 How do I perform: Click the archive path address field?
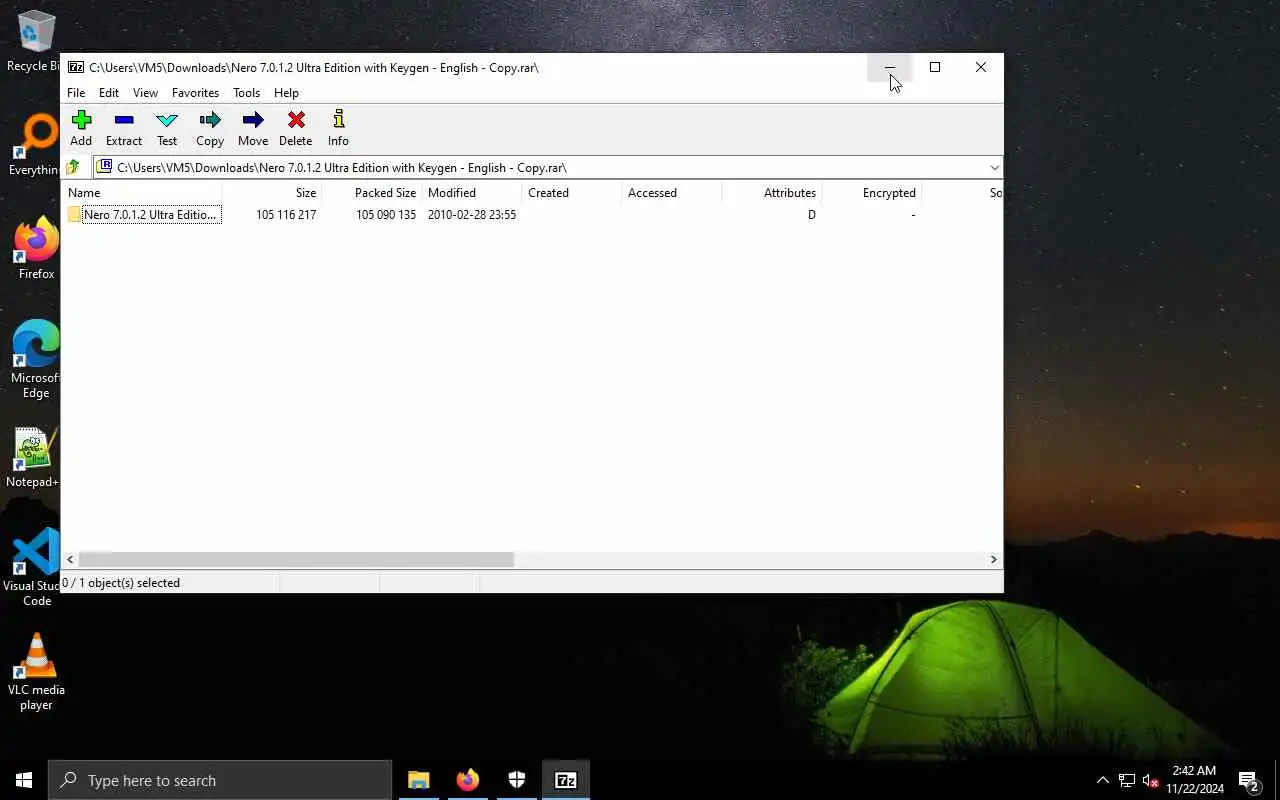[548, 167]
